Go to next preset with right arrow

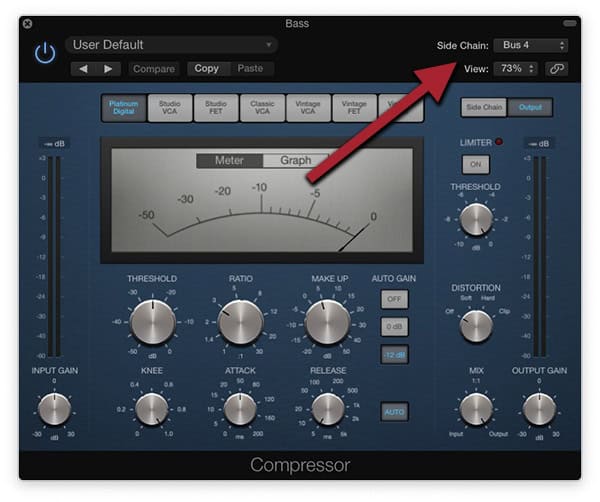(108, 69)
